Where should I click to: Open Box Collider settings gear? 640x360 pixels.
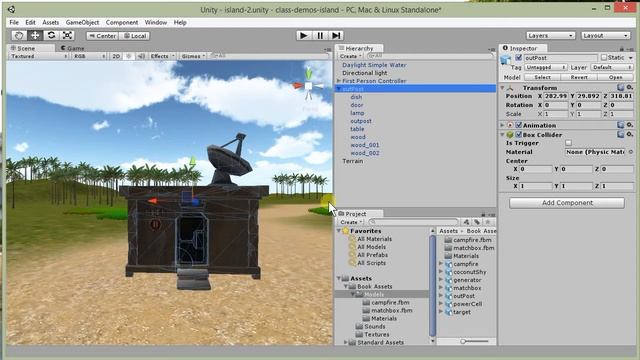[630, 134]
